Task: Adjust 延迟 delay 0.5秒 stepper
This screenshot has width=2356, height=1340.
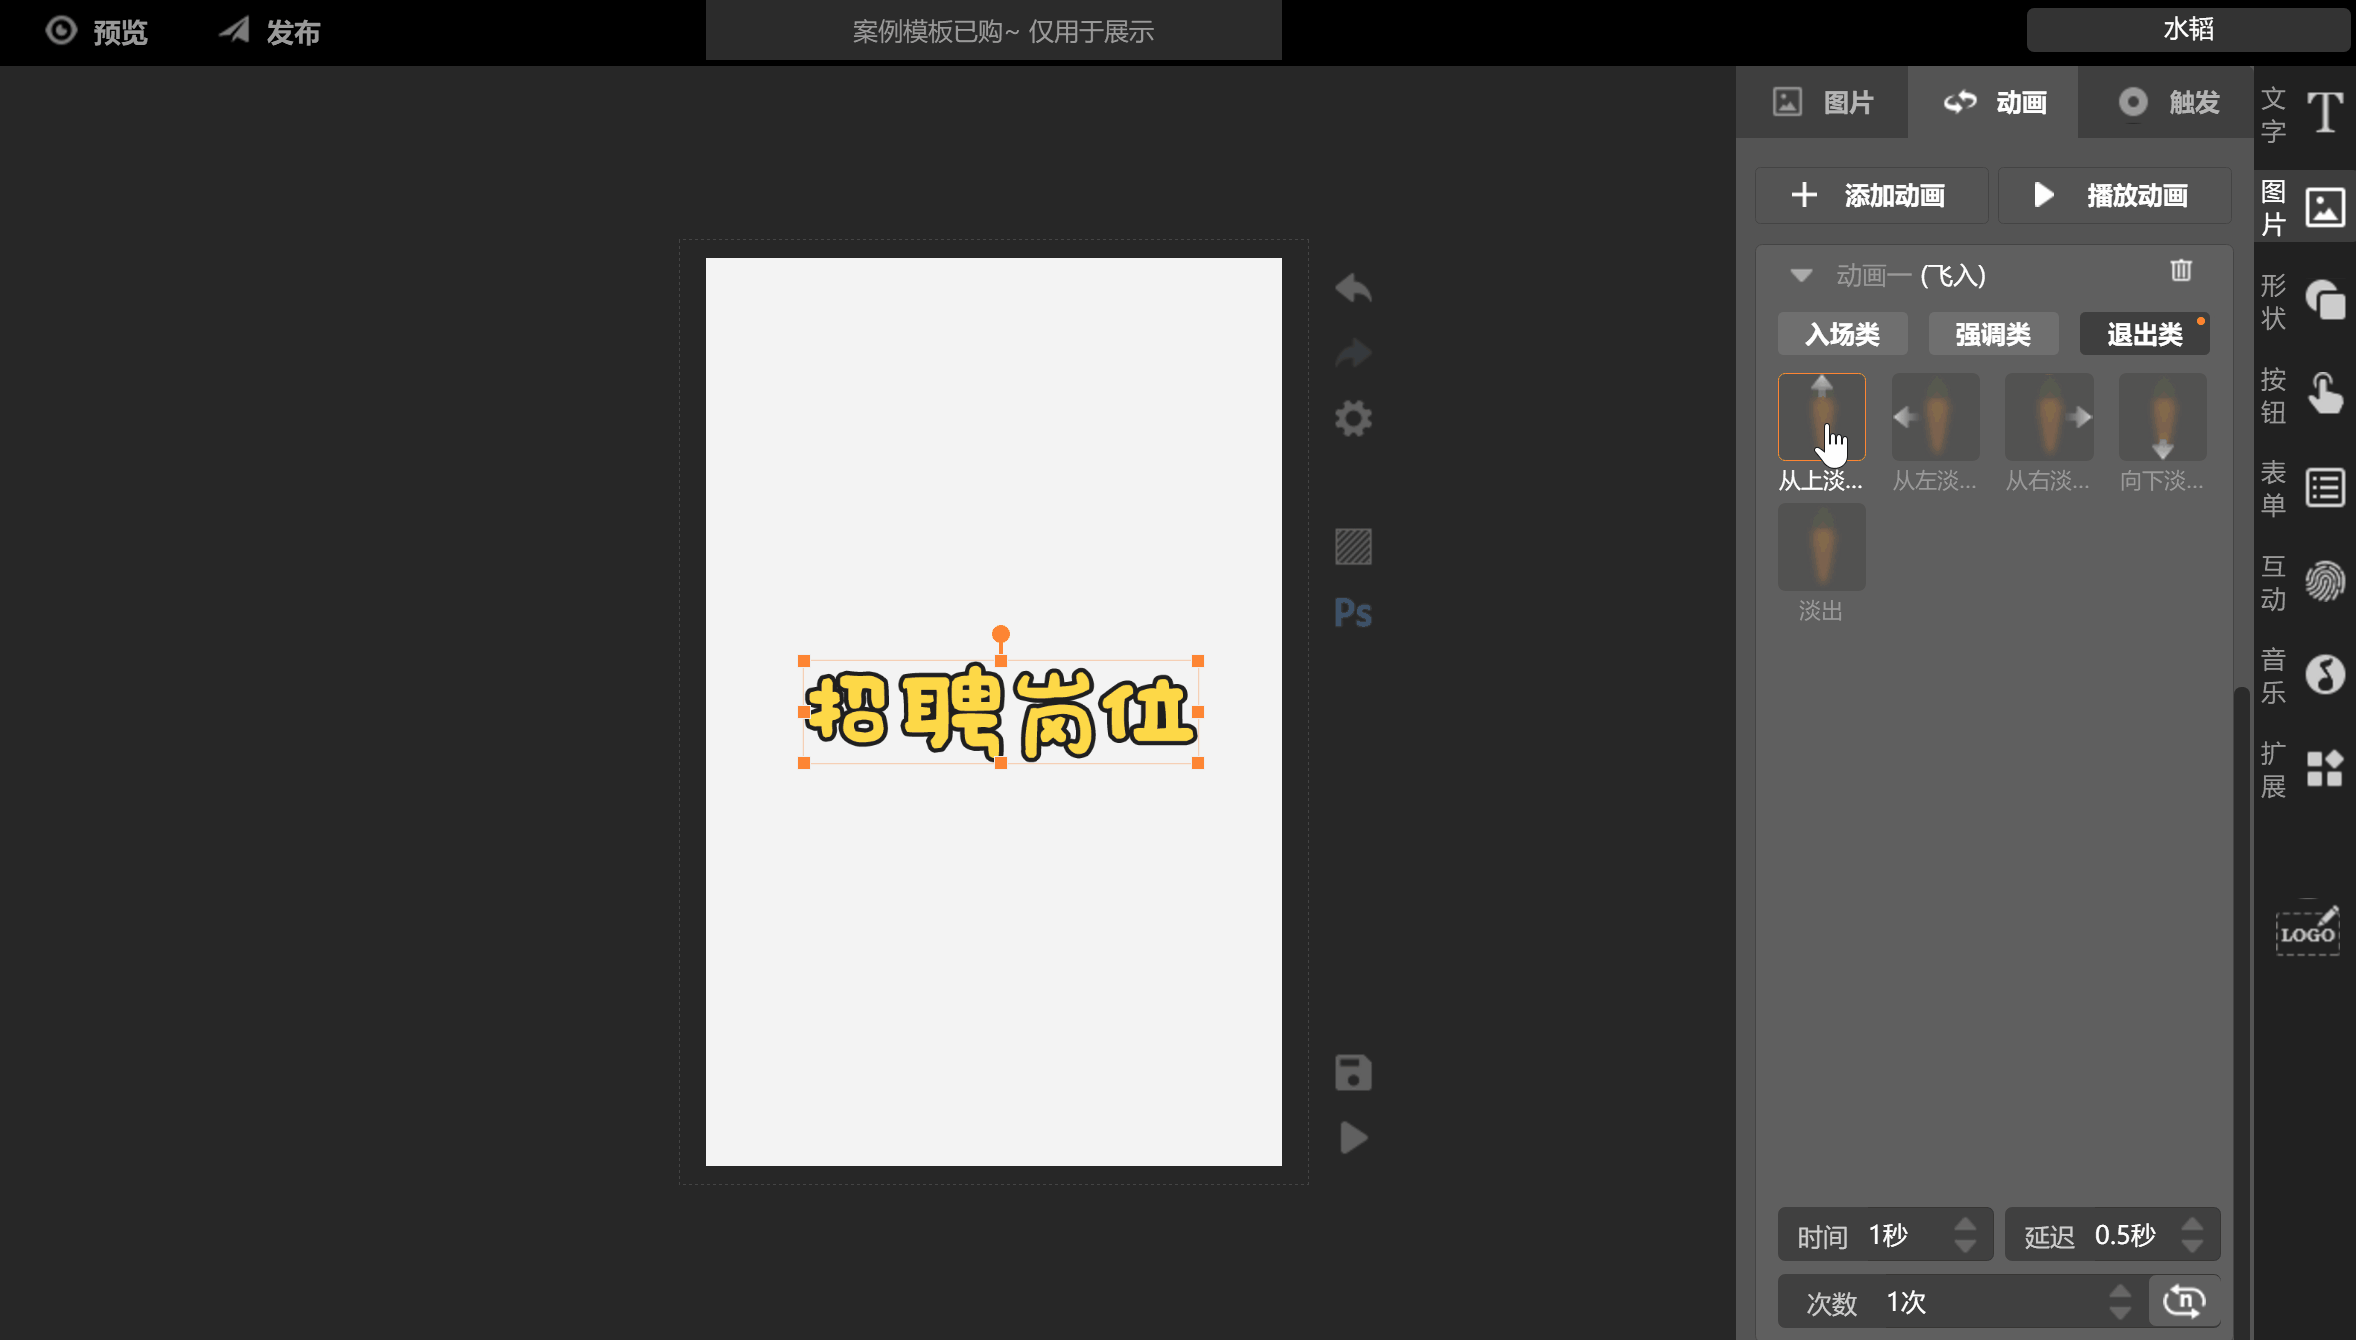Action: point(2194,1233)
